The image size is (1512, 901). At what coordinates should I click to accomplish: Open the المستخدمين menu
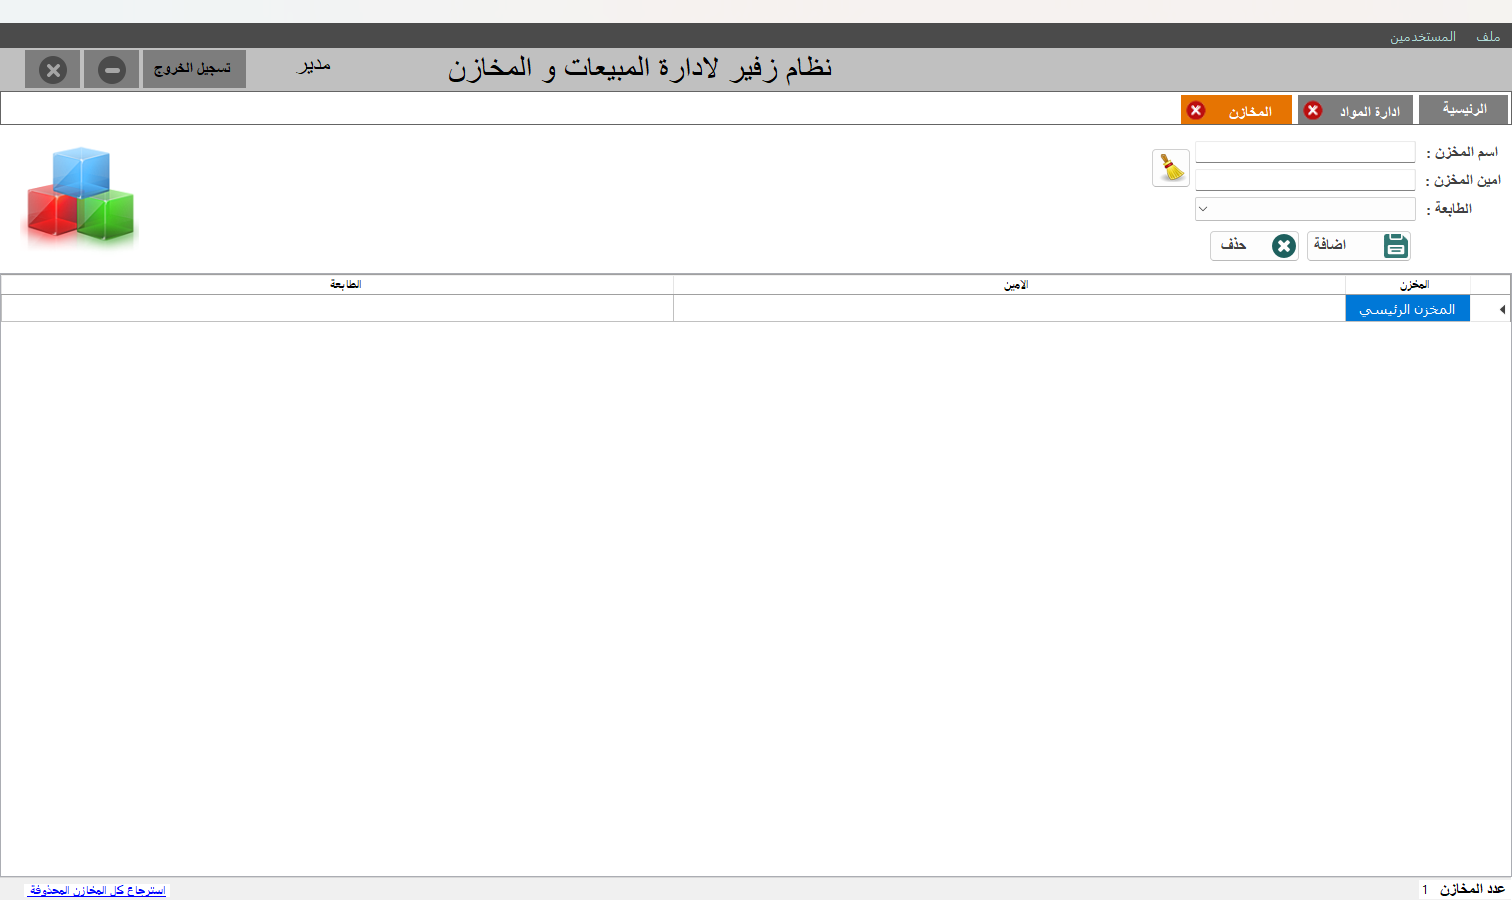click(1422, 36)
